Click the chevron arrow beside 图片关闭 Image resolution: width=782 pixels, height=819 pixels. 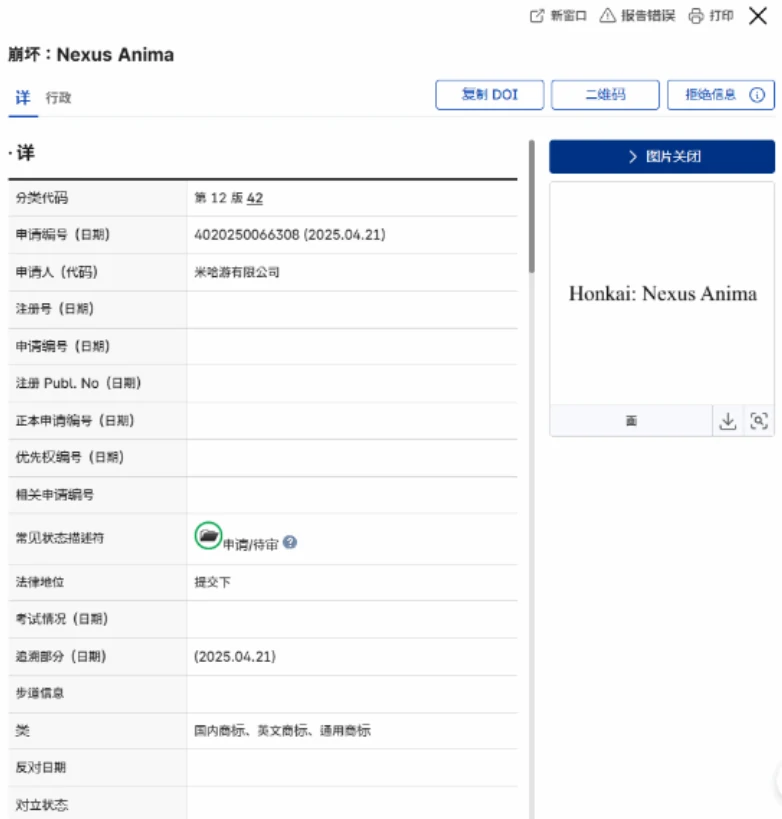[633, 157]
